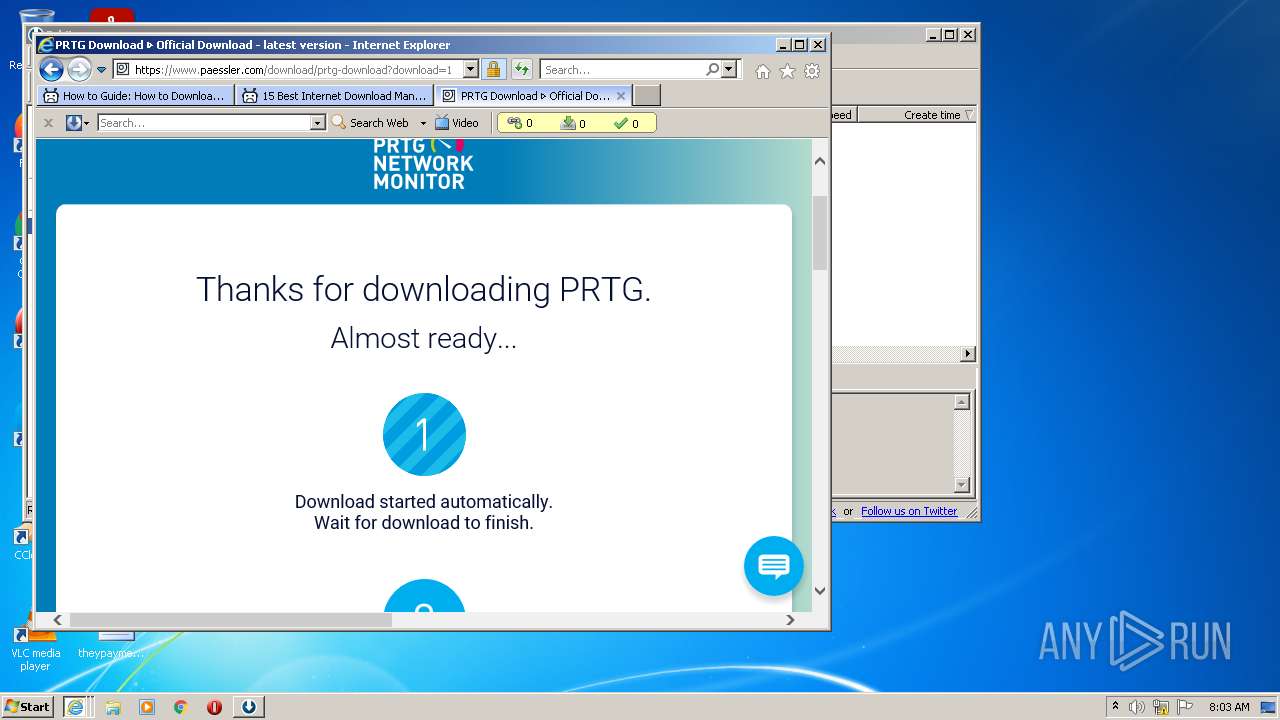This screenshot has height=720, width=1280.
Task: Sort by 'Create time' column in background window
Action: (932, 115)
